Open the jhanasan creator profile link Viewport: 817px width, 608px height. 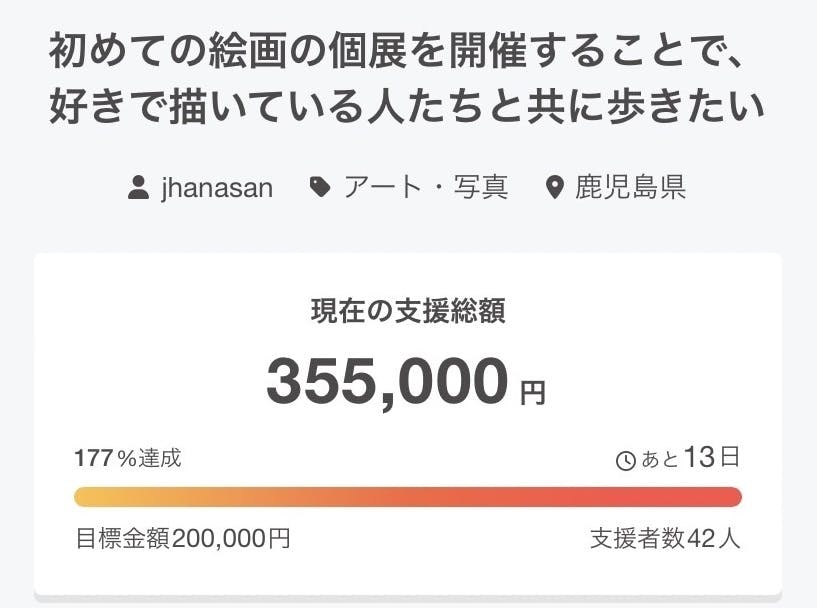click(x=216, y=187)
